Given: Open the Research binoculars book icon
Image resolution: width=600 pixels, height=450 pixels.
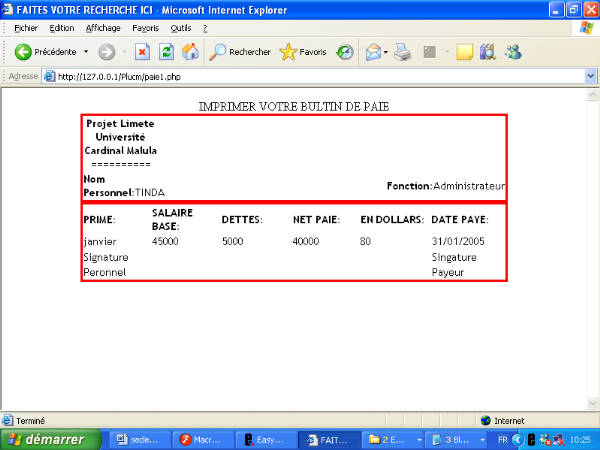Looking at the screenshot, I should pos(488,52).
